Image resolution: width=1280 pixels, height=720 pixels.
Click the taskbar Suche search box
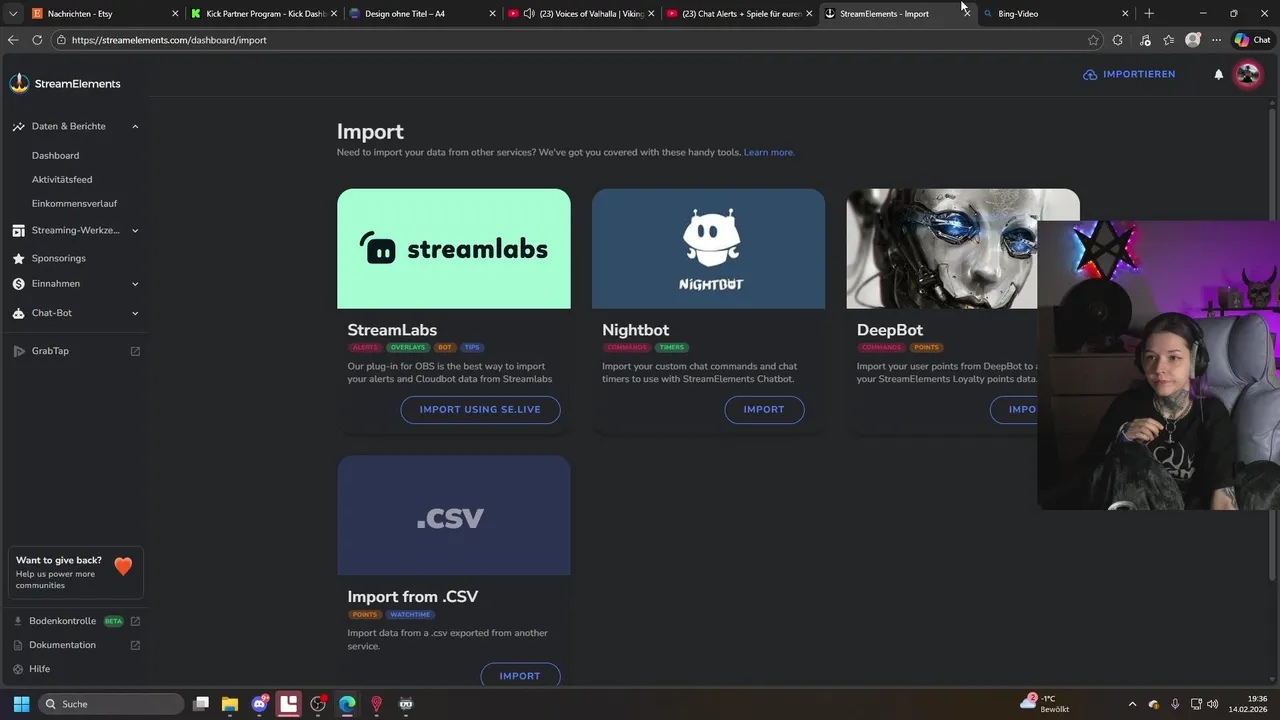[111, 704]
